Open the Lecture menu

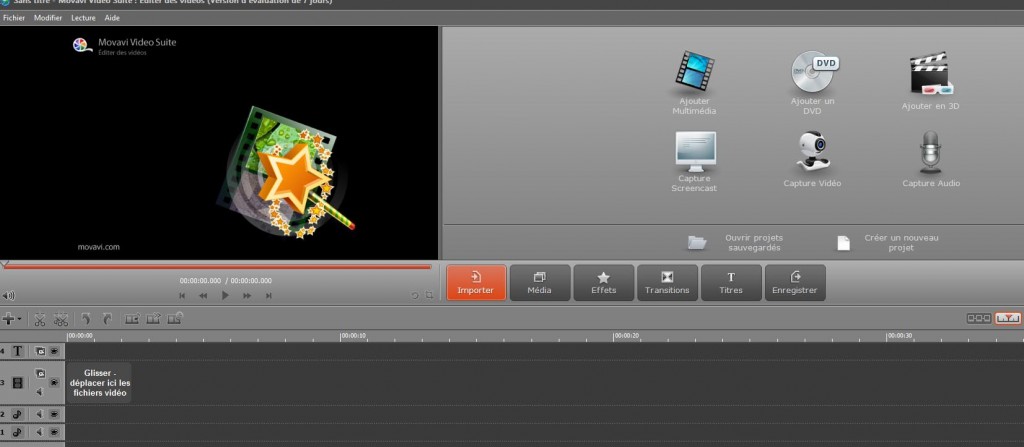coord(84,18)
